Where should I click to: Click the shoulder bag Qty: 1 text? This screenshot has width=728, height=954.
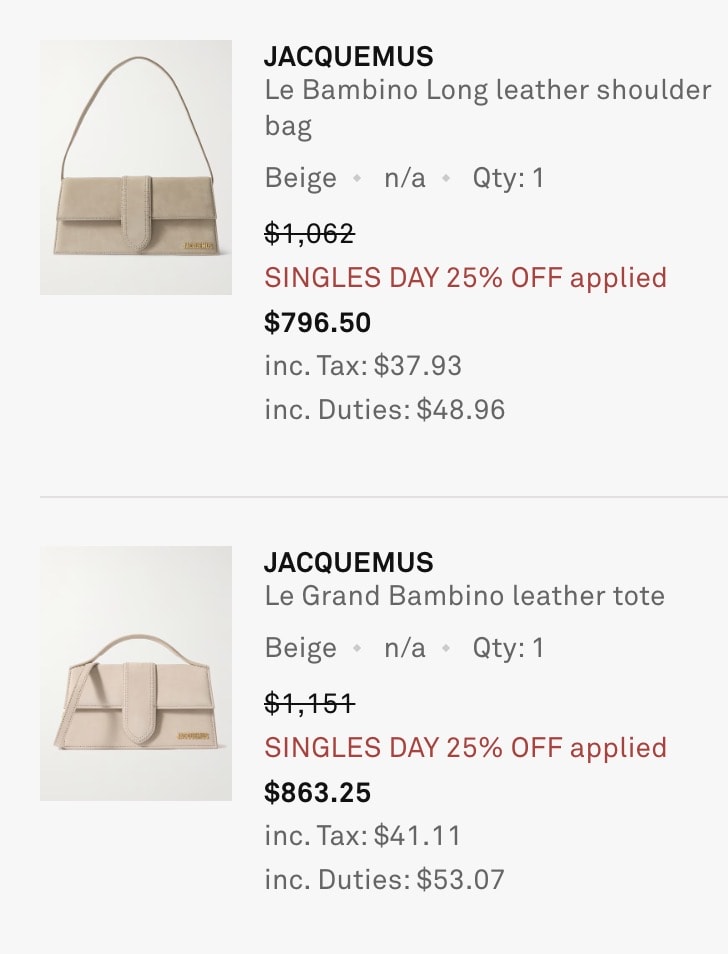(508, 178)
